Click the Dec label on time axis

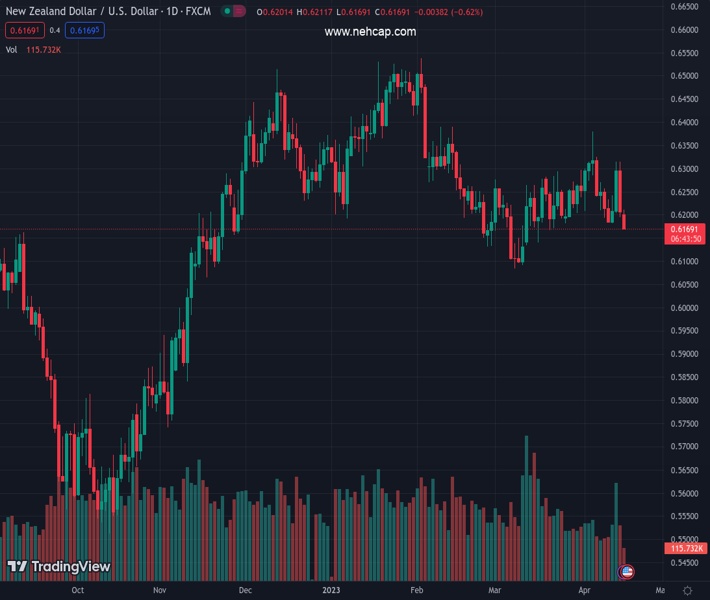(245, 590)
